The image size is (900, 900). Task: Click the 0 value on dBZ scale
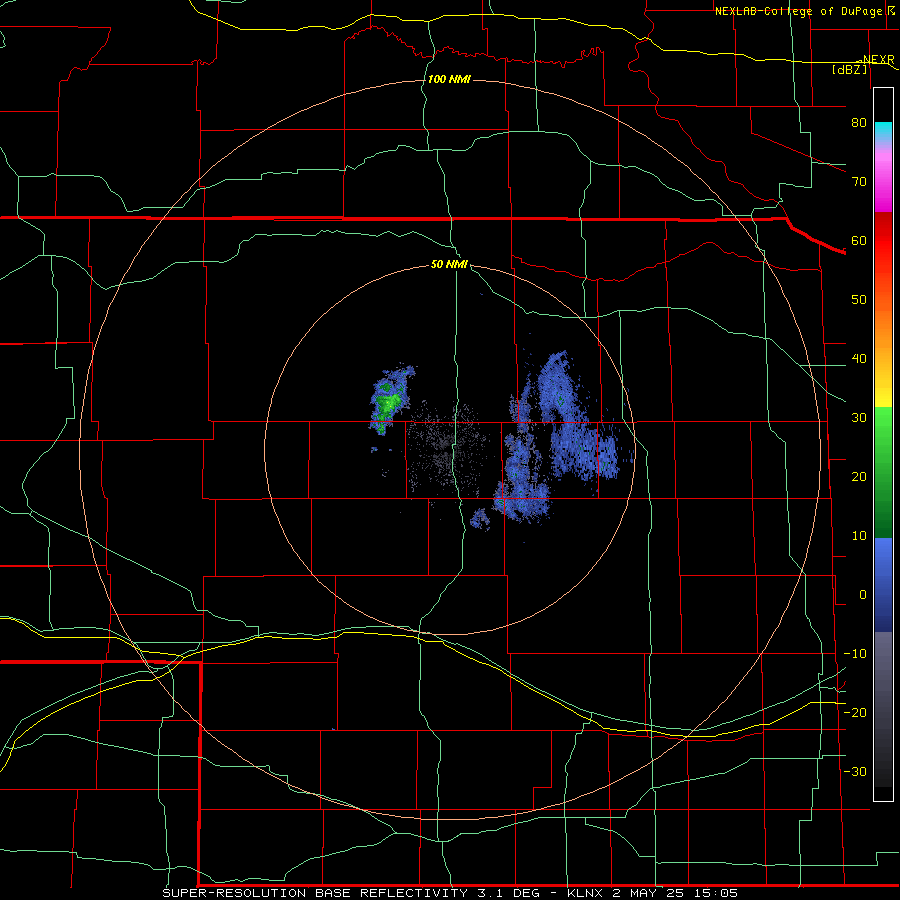863,595
